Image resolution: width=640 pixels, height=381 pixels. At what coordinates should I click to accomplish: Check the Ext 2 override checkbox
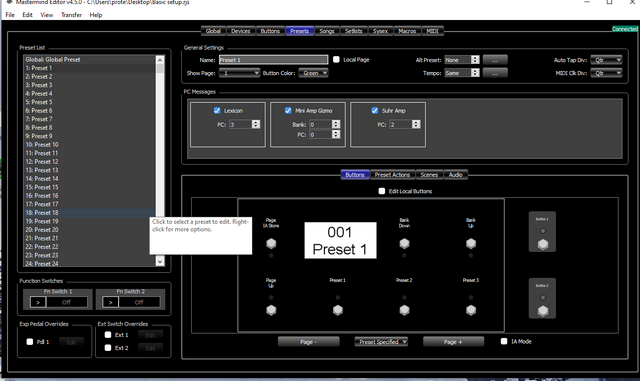(x=108, y=348)
